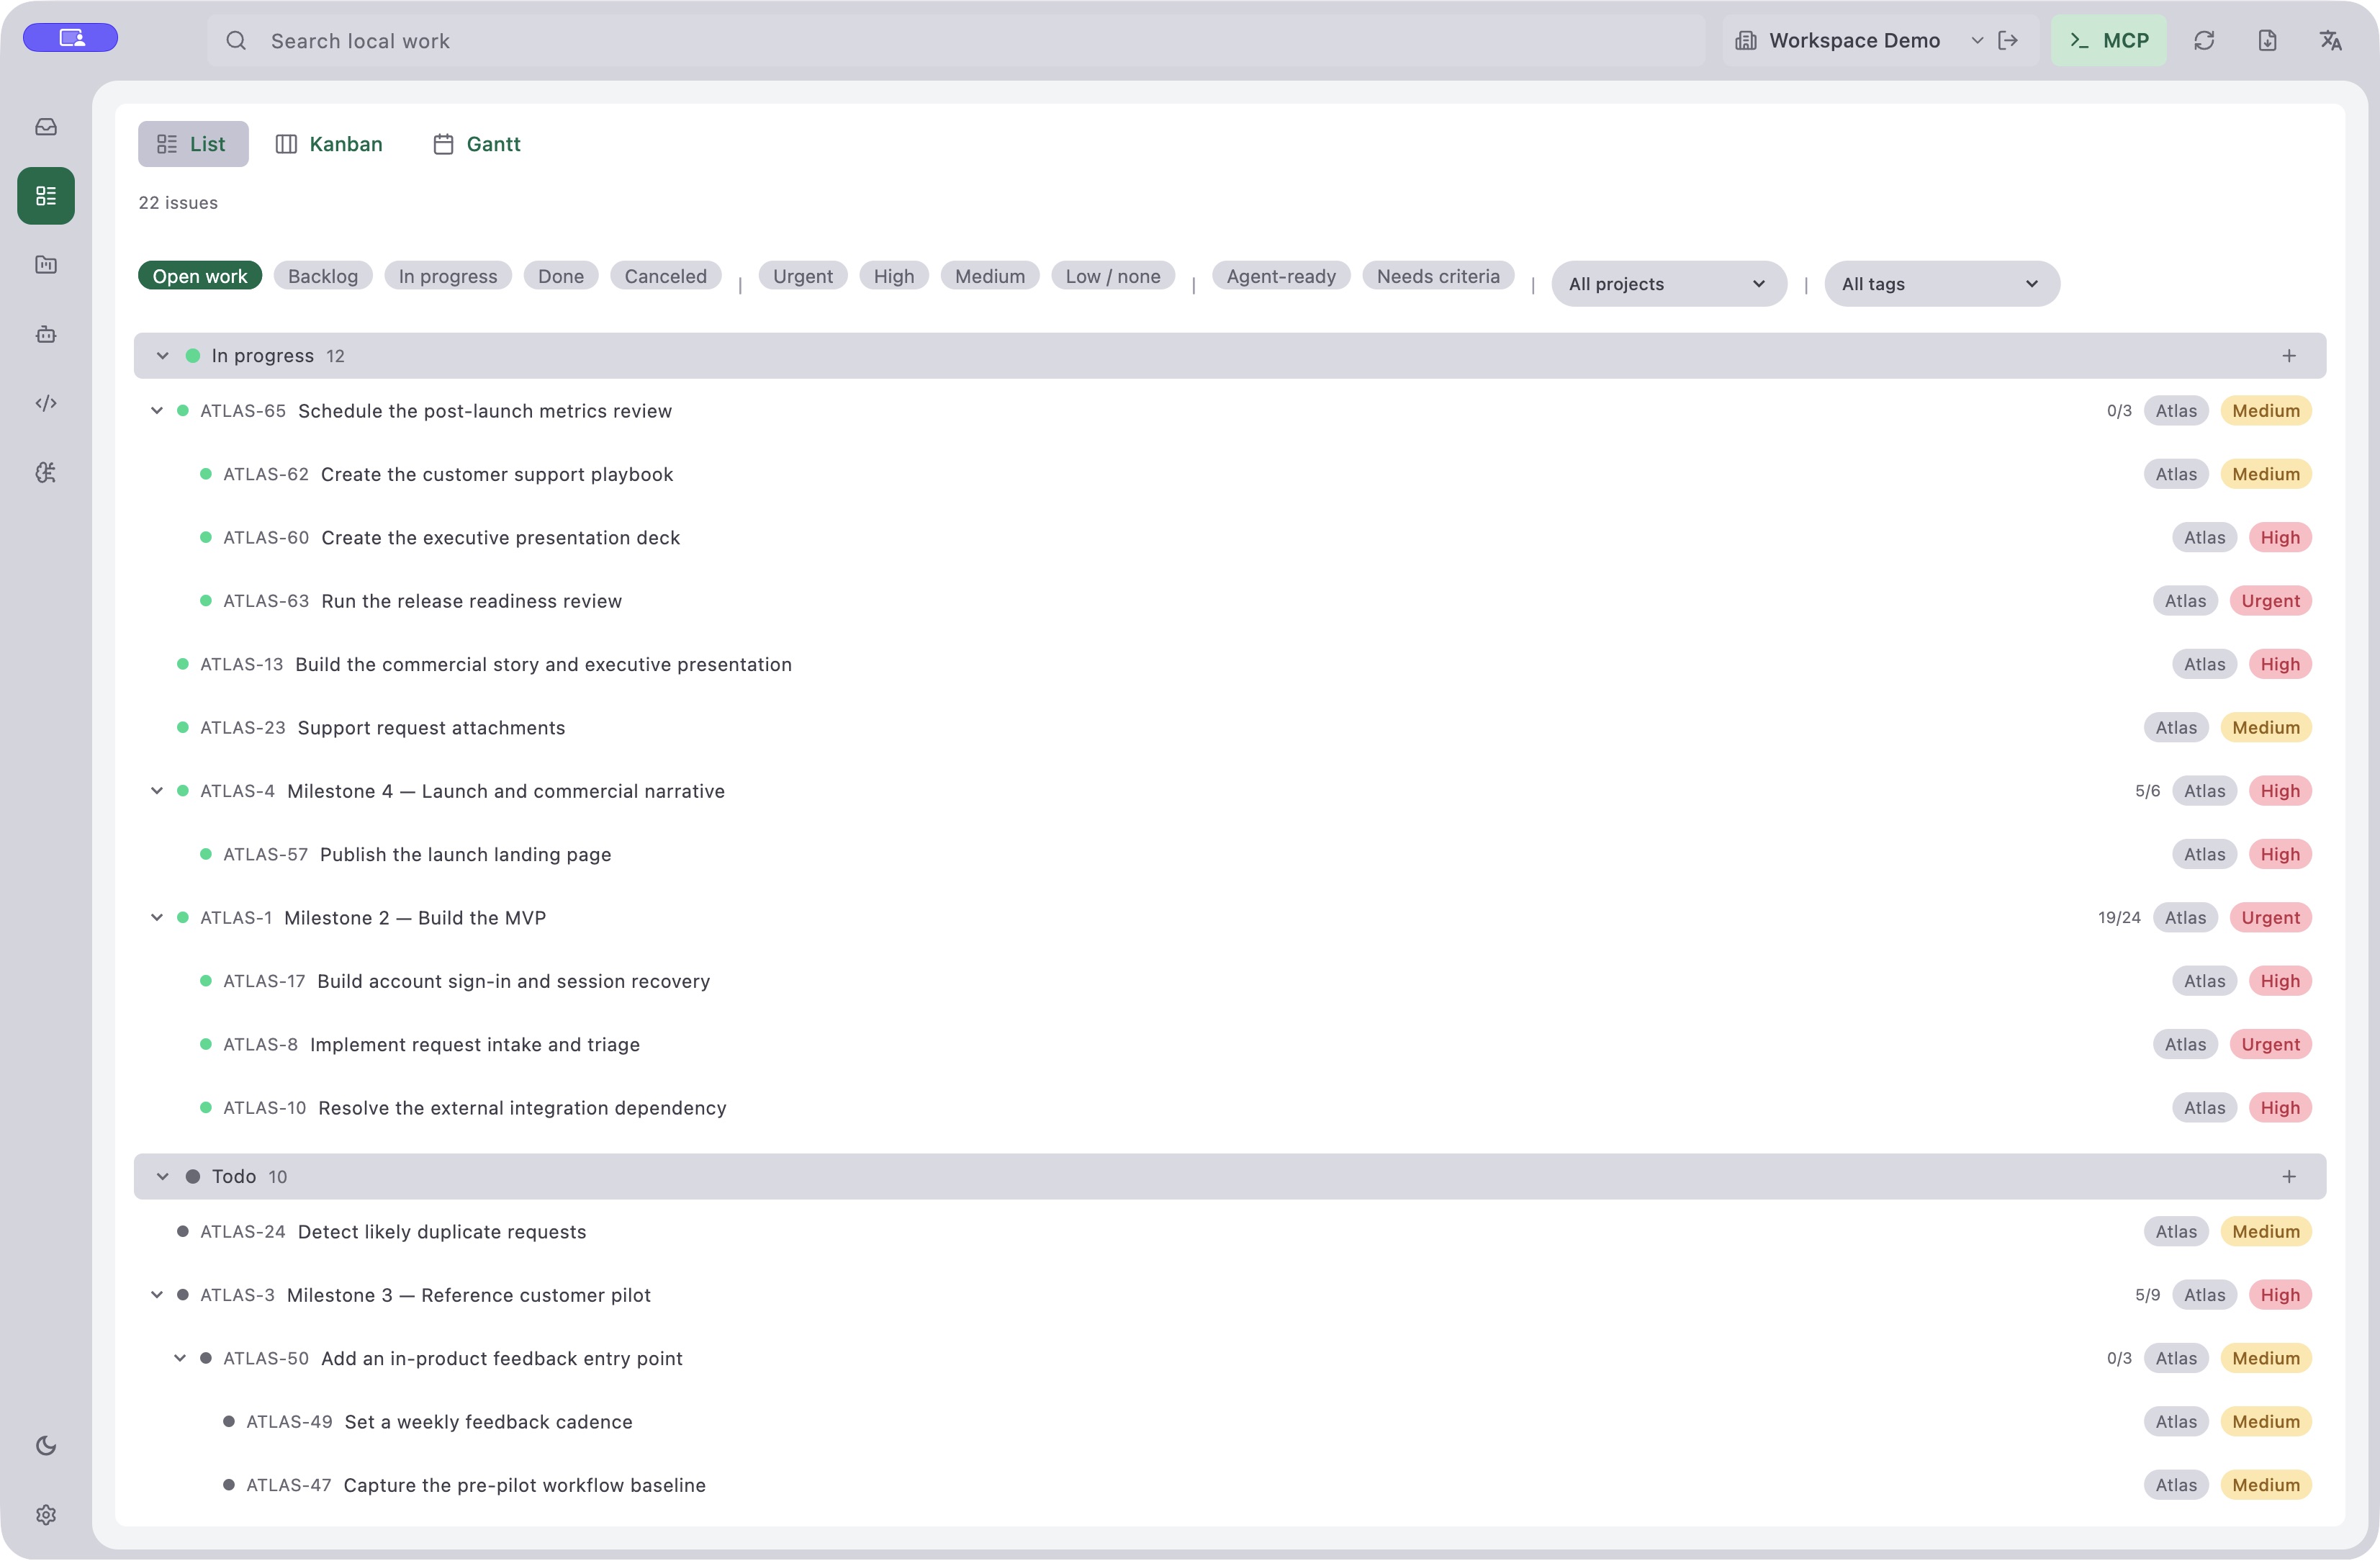
Task: Open the All projects dropdown
Action: click(x=1669, y=284)
